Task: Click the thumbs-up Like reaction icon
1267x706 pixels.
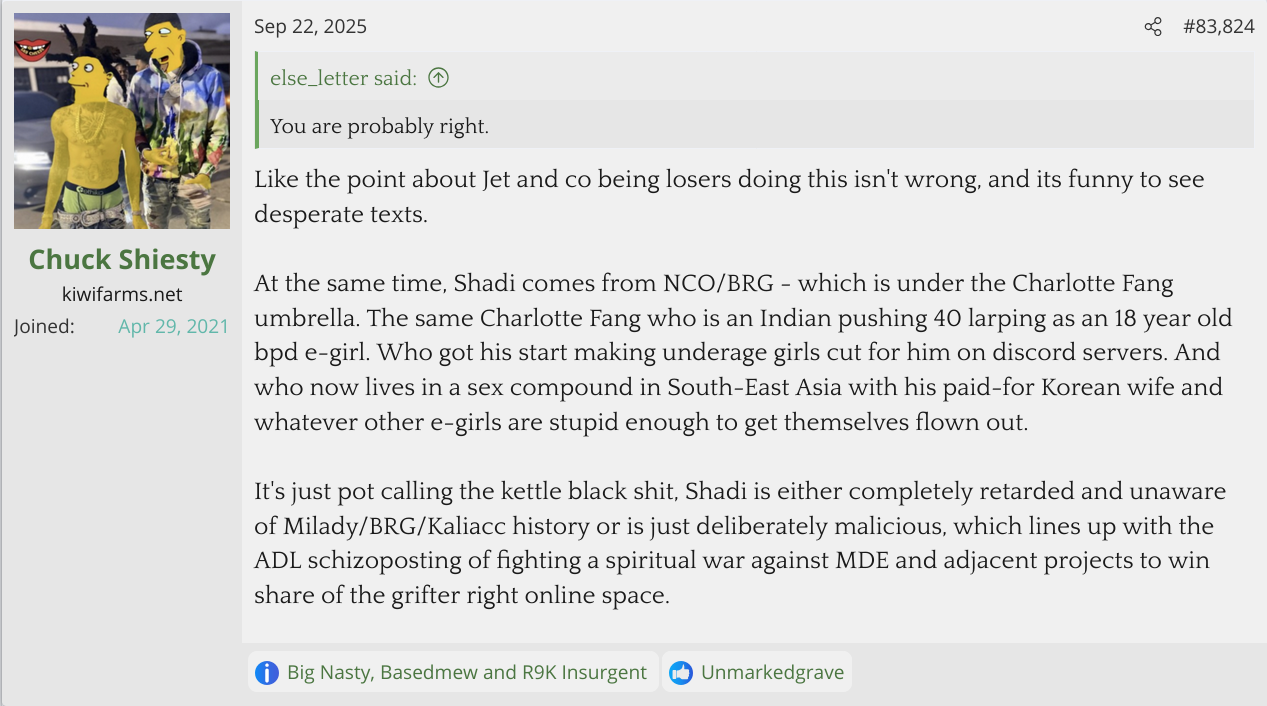Action: click(681, 672)
